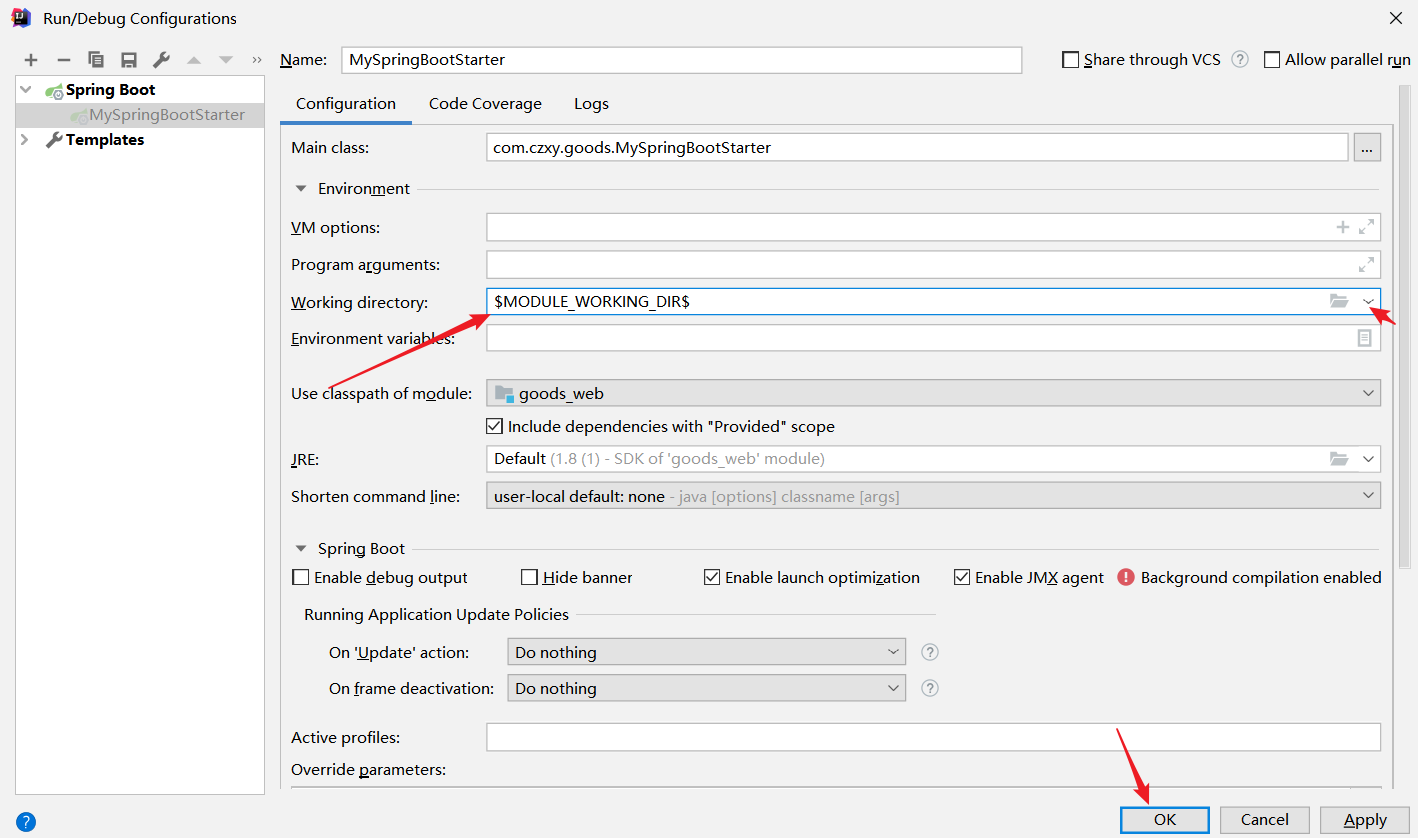This screenshot has height=838, width=1418.
Task: Toggle Allow parallel run checkbox
Action: [1272, 60]
